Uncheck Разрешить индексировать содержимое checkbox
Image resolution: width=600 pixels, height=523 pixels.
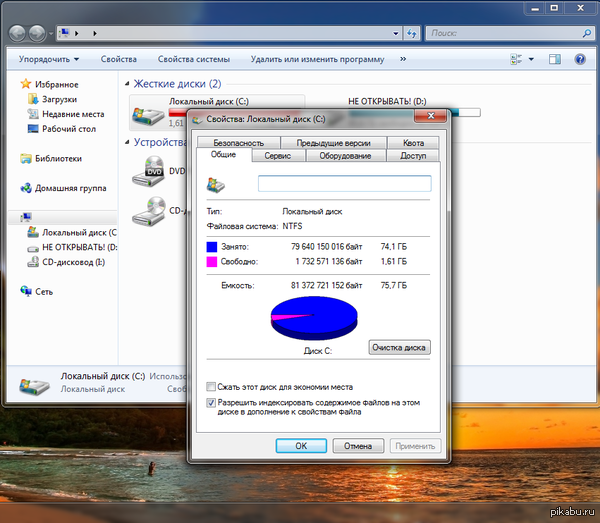211,402
